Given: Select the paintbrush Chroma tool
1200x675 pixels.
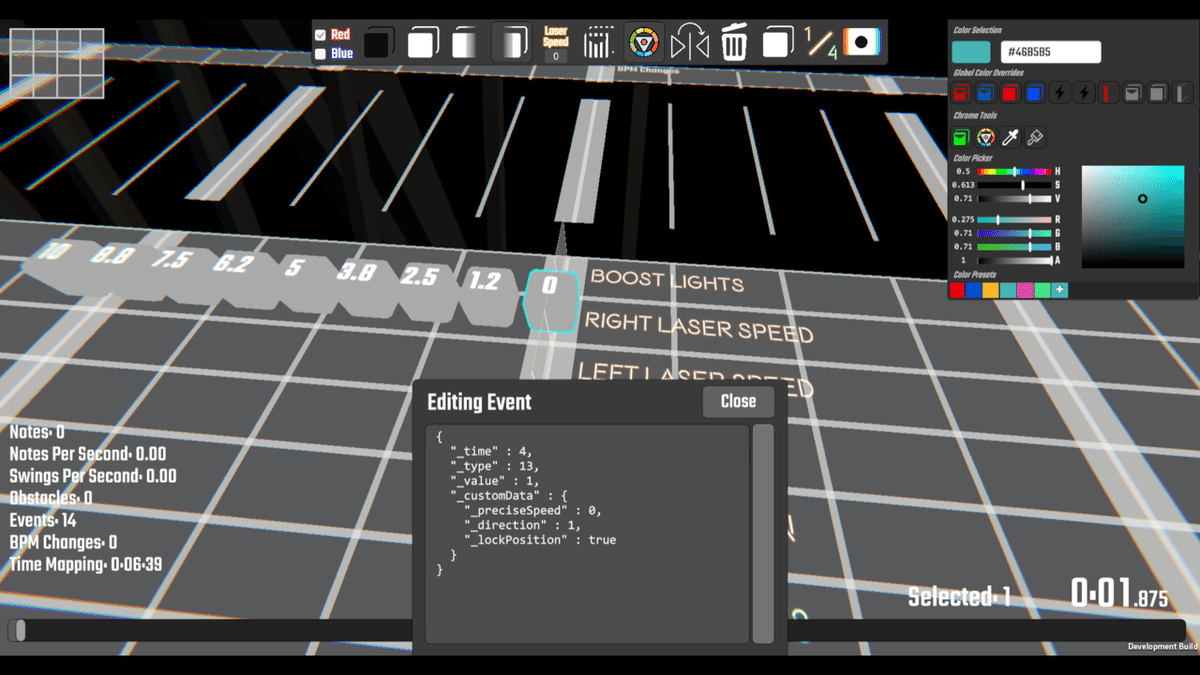Looking at the screenshot, I should click(1035, 137).
